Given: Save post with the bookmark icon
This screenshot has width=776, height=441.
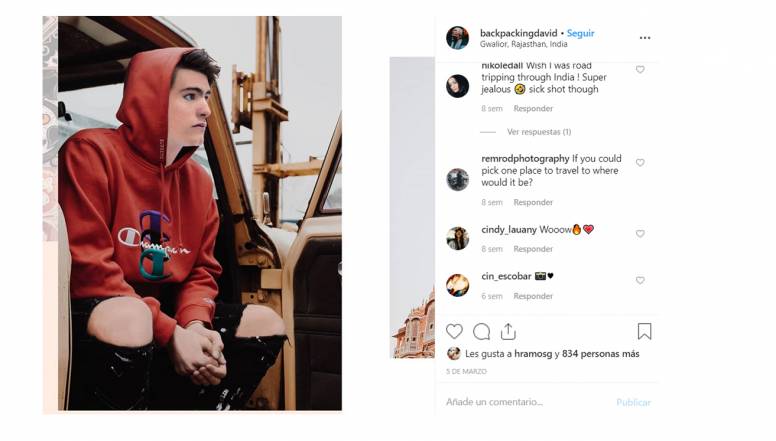Looking at the screenshot, I should [644, 331].
